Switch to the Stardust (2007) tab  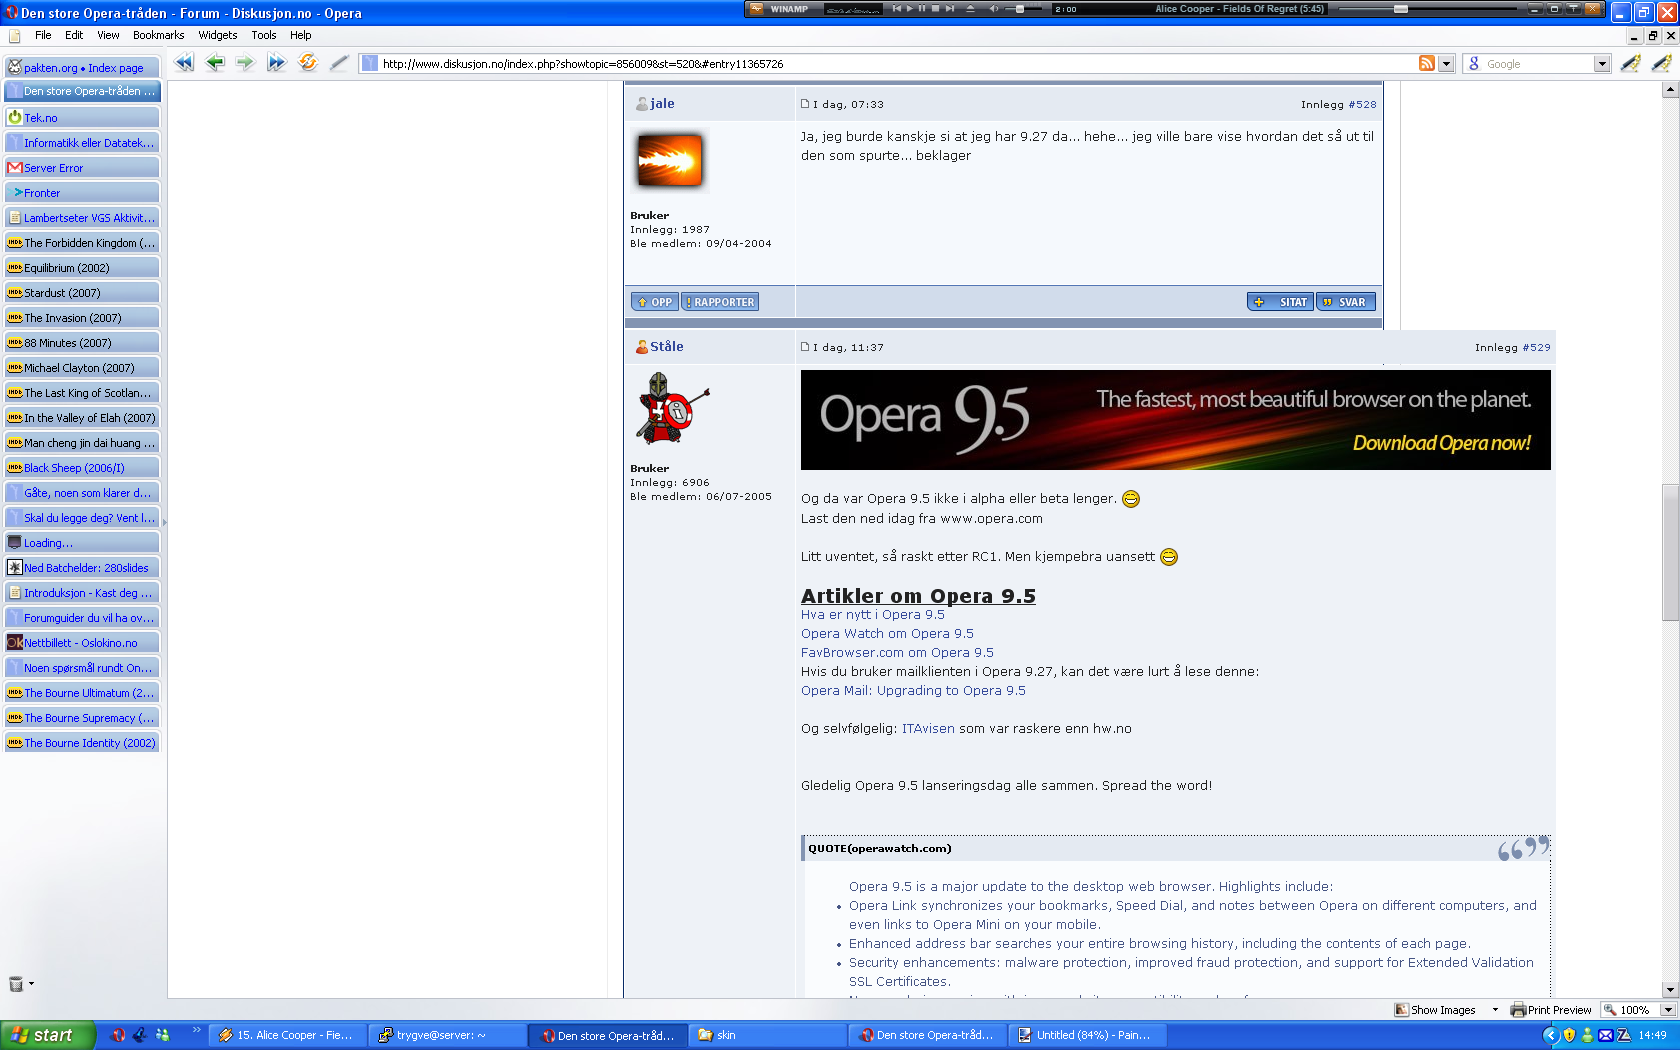click(x=82, y=293)
